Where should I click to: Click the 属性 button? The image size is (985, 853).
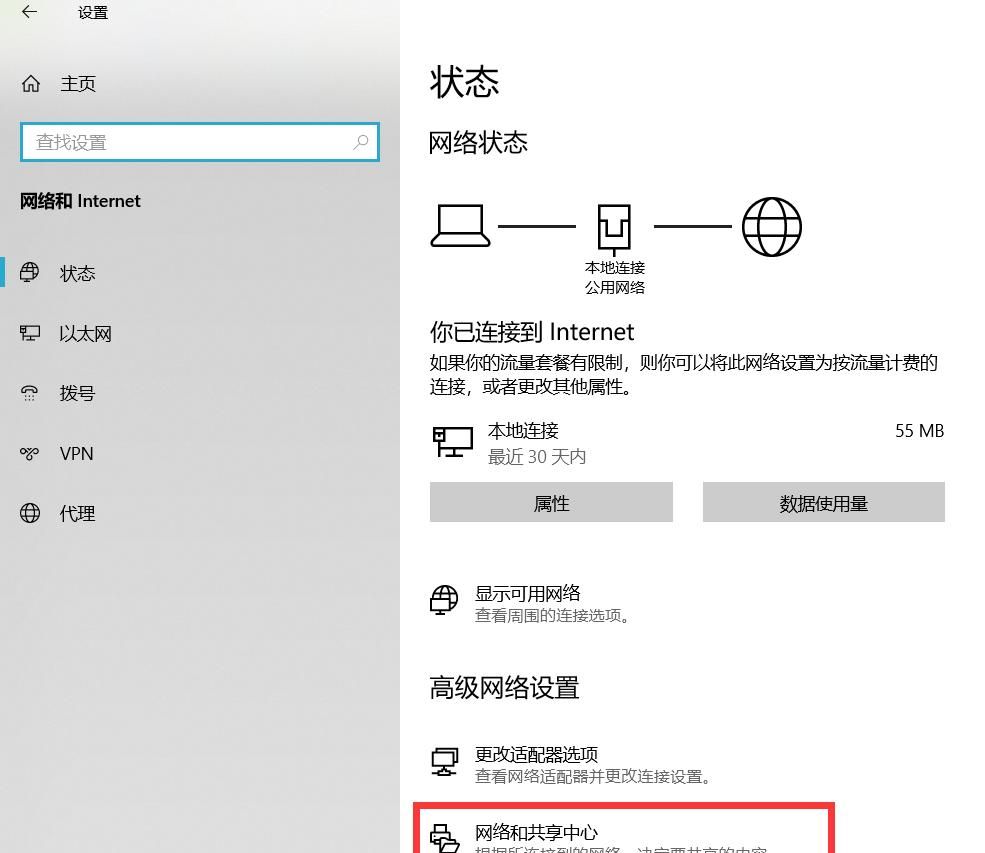551,503
